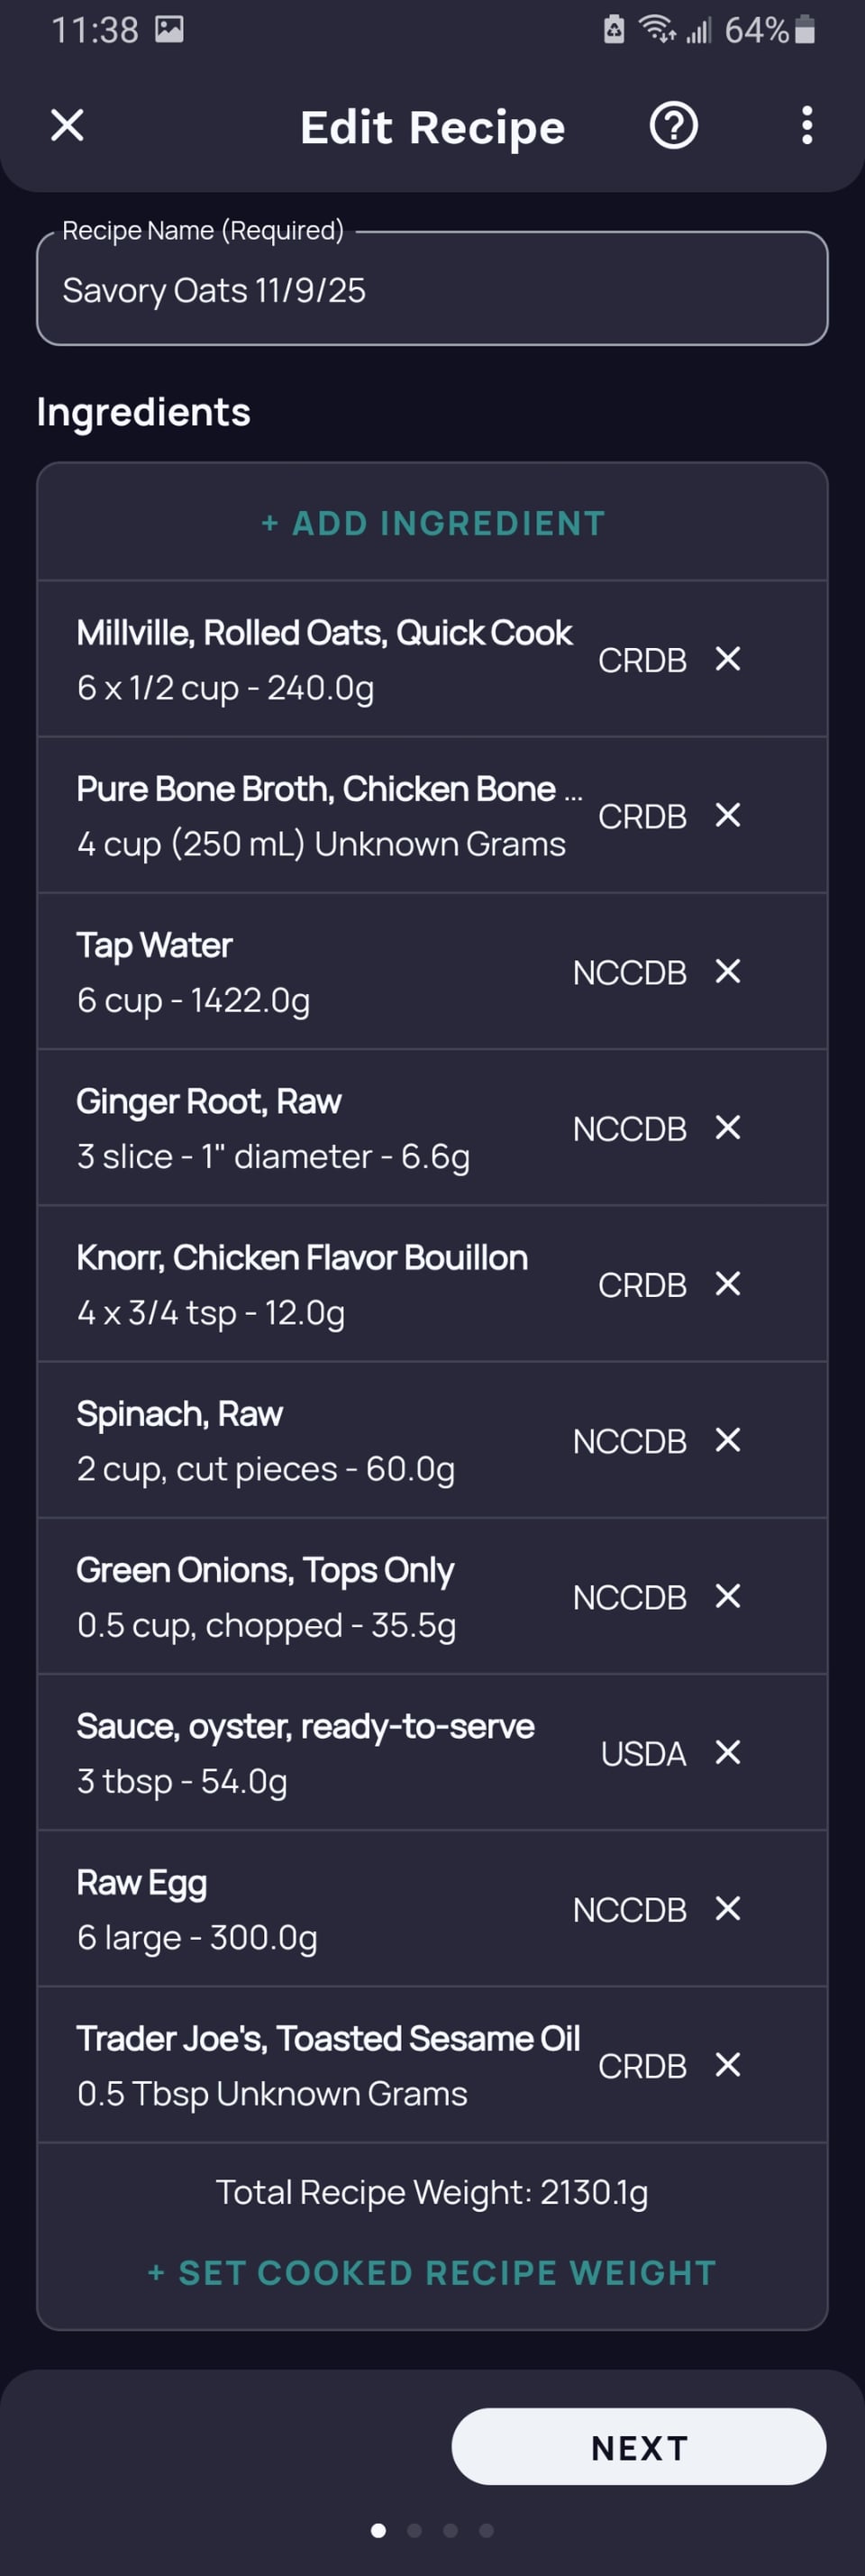865x2576 pixels.
Task: Open the Raw Egg ingredient entry
Action: [x=300, y=1909]
